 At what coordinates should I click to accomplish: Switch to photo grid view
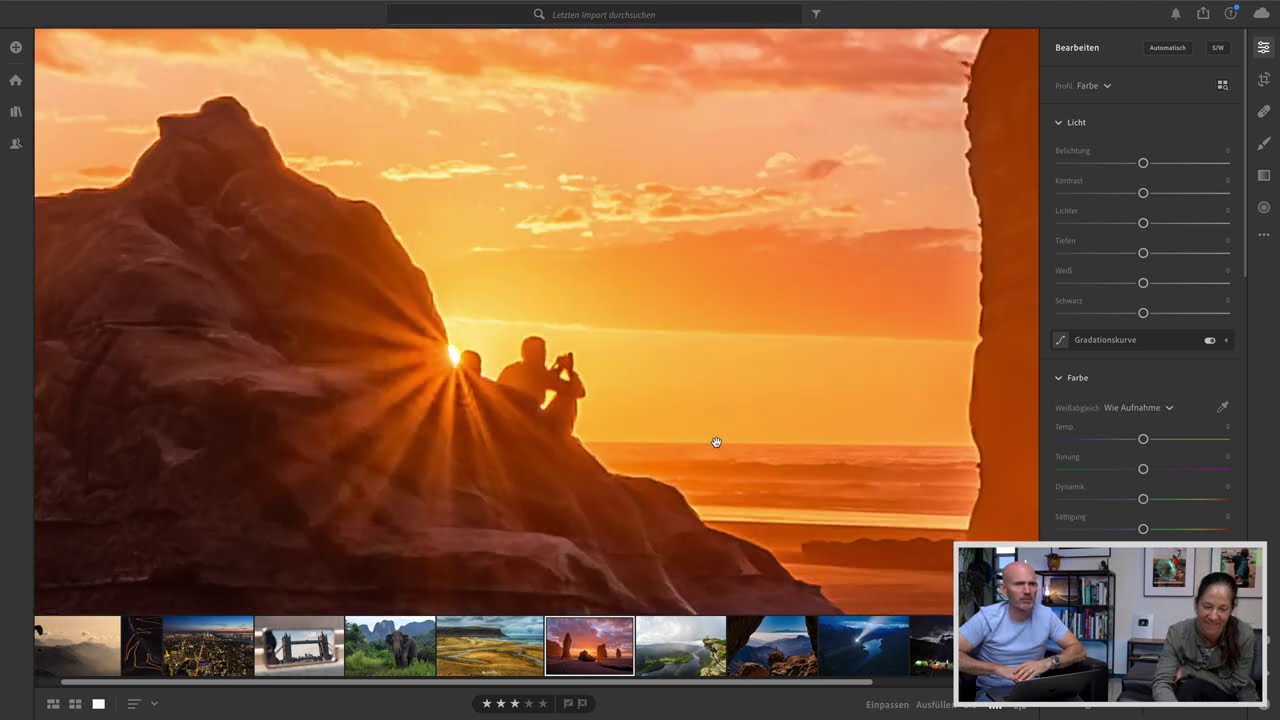54,704
